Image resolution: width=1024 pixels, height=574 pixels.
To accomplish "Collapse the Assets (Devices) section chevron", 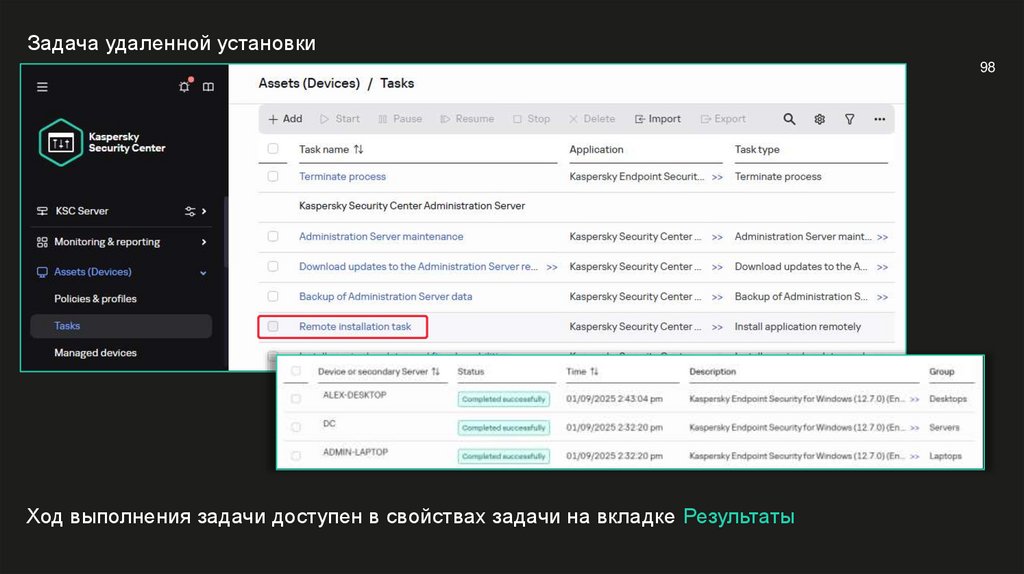I will click(x=203, y=273).
